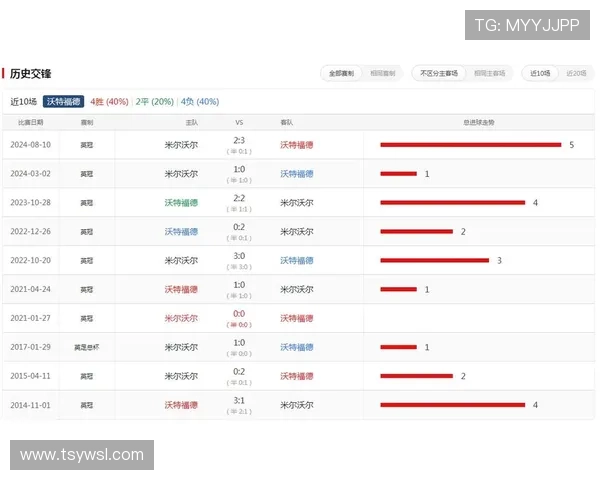Open home team 米尔沃尔 in 2024-08-10 match

[181, 145]
